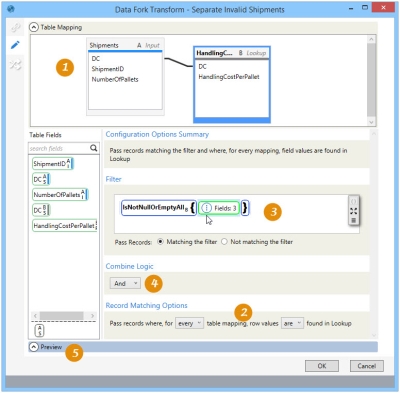Click the application globe icon in title bar
This screenshot has height=393, width=400.
pyautogui.click(x=11, y=9)
